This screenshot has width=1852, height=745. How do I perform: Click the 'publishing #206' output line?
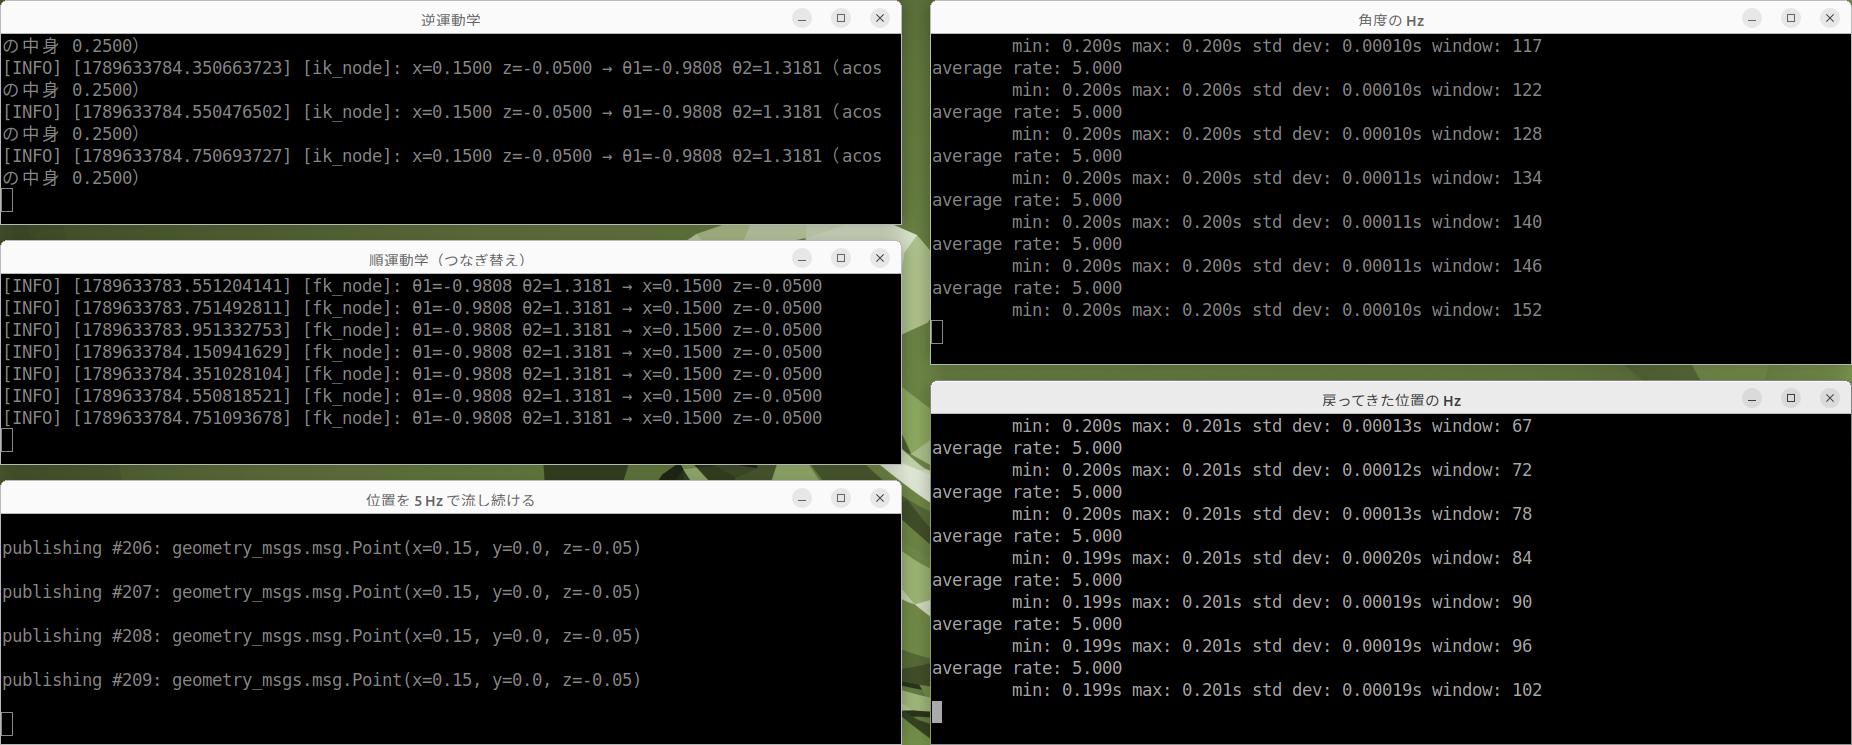pos(322,548)
